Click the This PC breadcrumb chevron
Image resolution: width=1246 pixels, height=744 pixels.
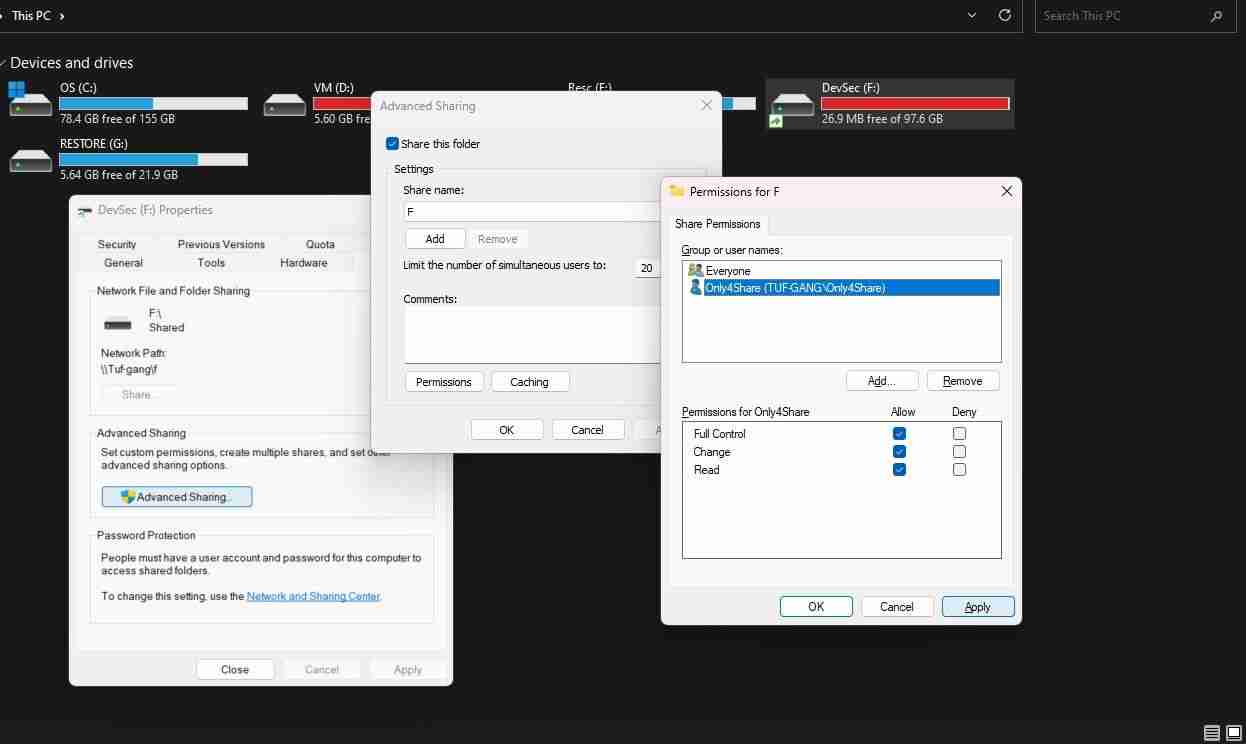pos(62,16)
